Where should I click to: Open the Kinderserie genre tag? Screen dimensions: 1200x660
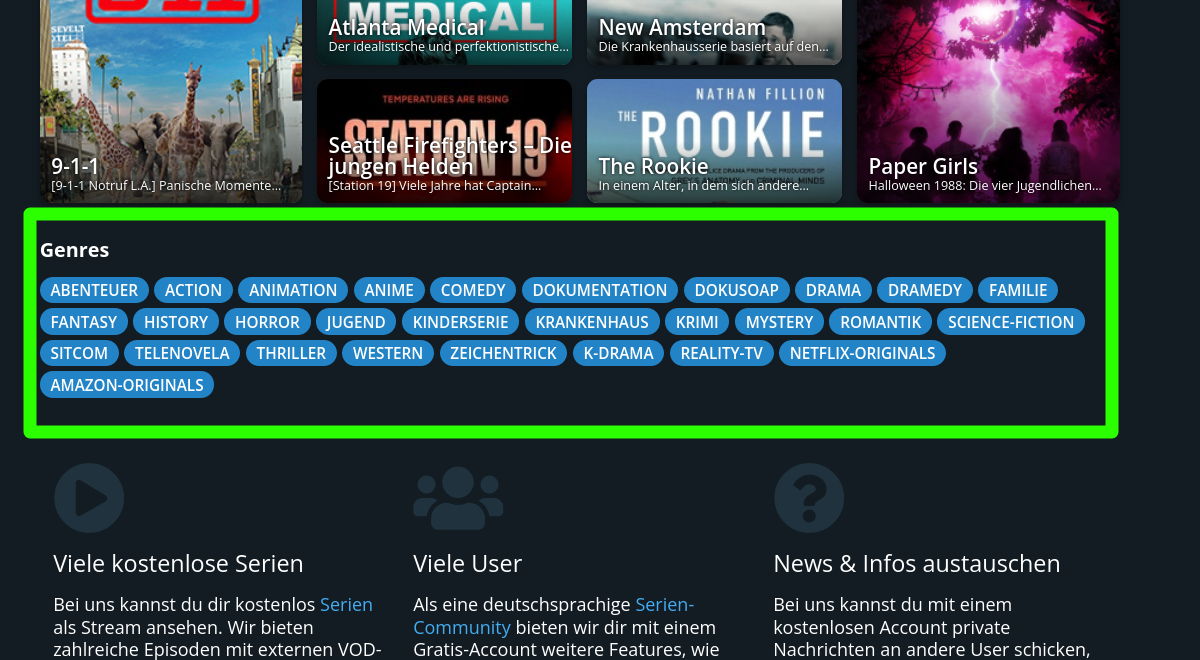(x=461, y=322)
